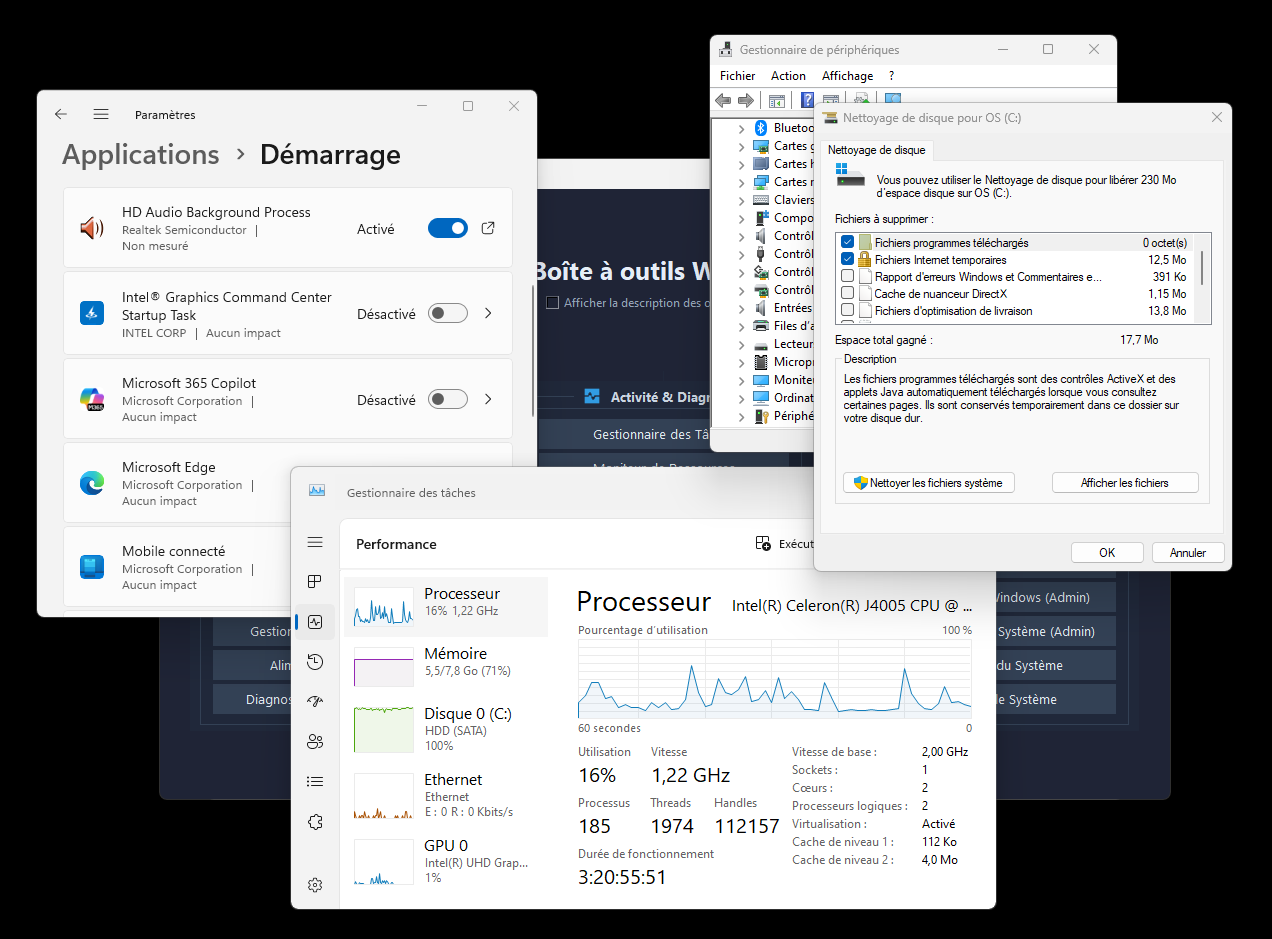Click Afficher les fichiers button
1272x939 pixels.
pos(1125,483)
